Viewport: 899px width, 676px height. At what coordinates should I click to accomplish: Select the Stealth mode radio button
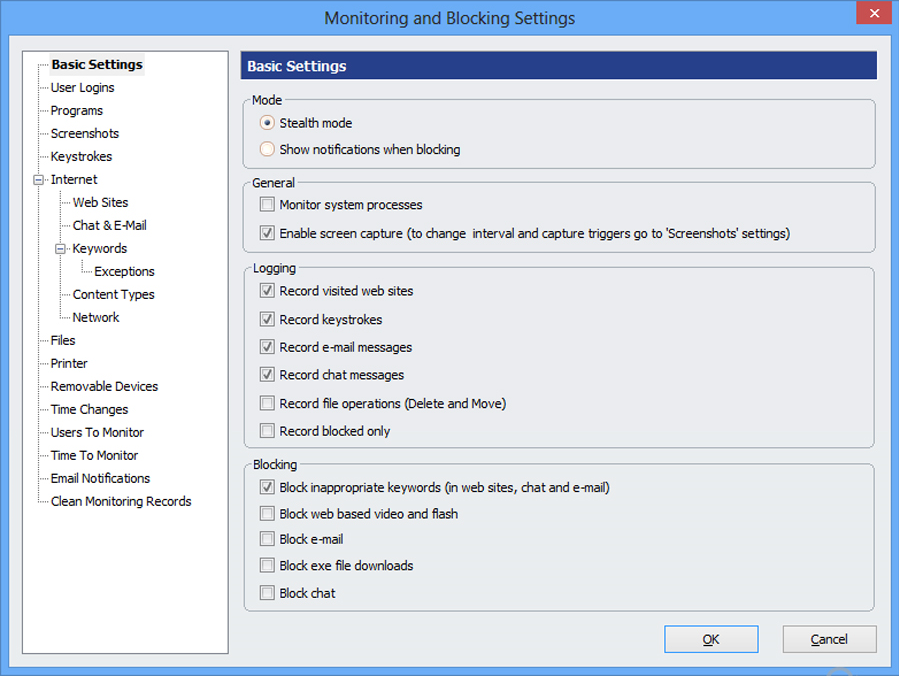[x=267, y=123]
